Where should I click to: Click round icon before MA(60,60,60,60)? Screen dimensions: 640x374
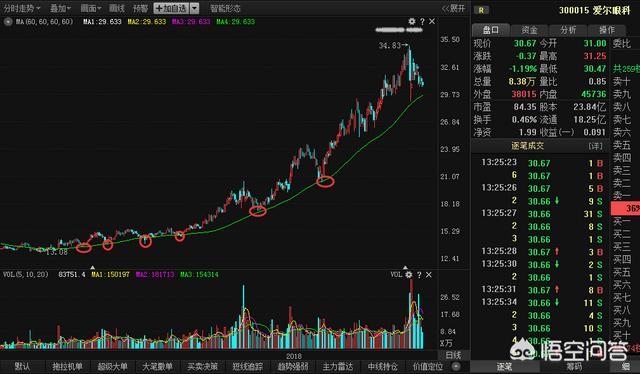(x=8, y=22)
